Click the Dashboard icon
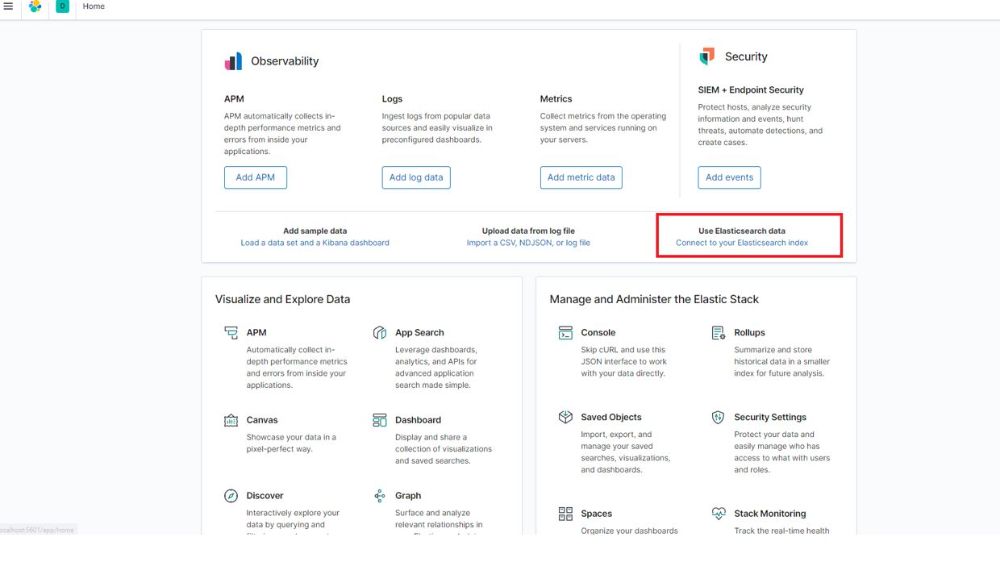 379,420
